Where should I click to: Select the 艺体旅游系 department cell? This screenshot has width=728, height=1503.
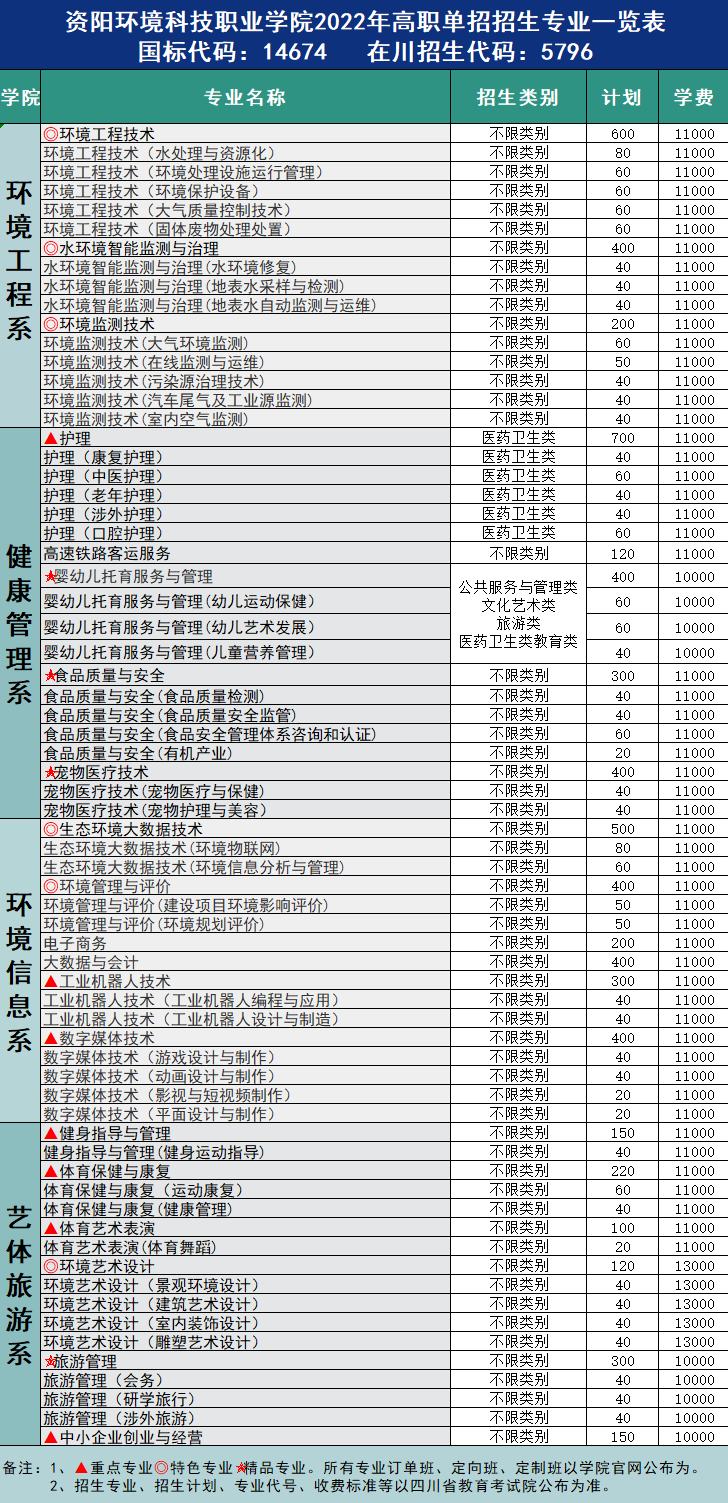click(20, 1284)
